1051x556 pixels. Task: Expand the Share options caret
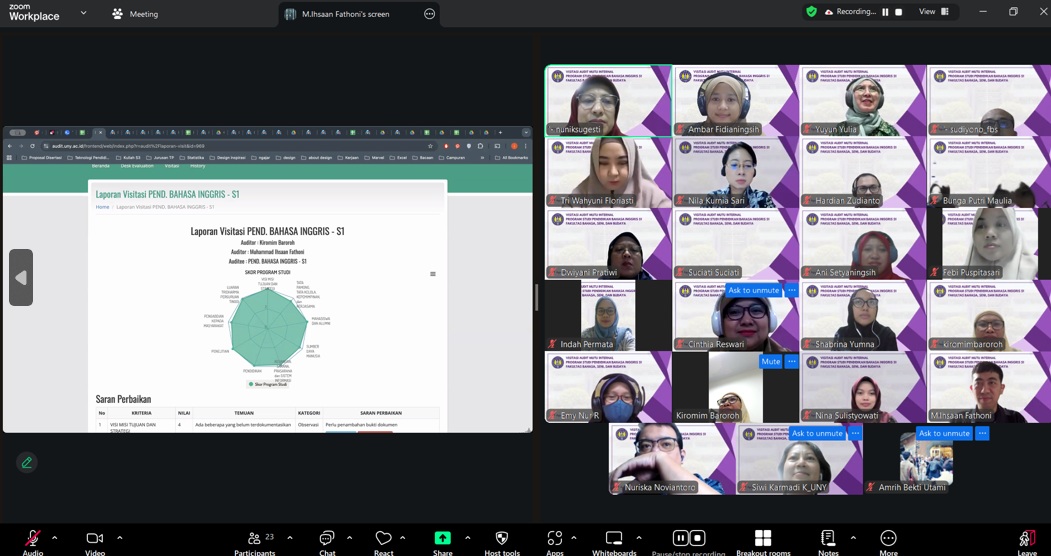(467, 537)
